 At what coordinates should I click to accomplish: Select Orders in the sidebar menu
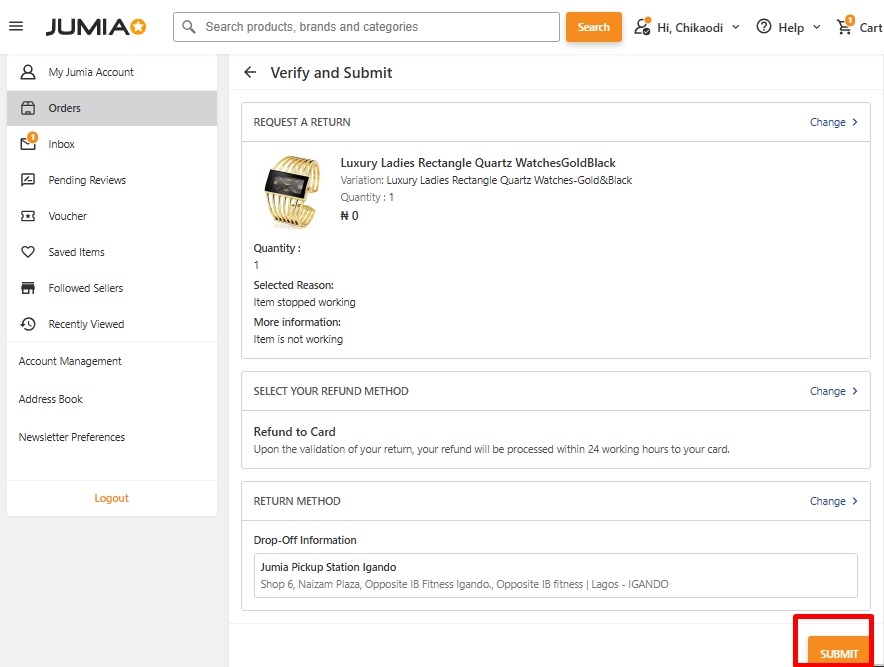[64, 108]
